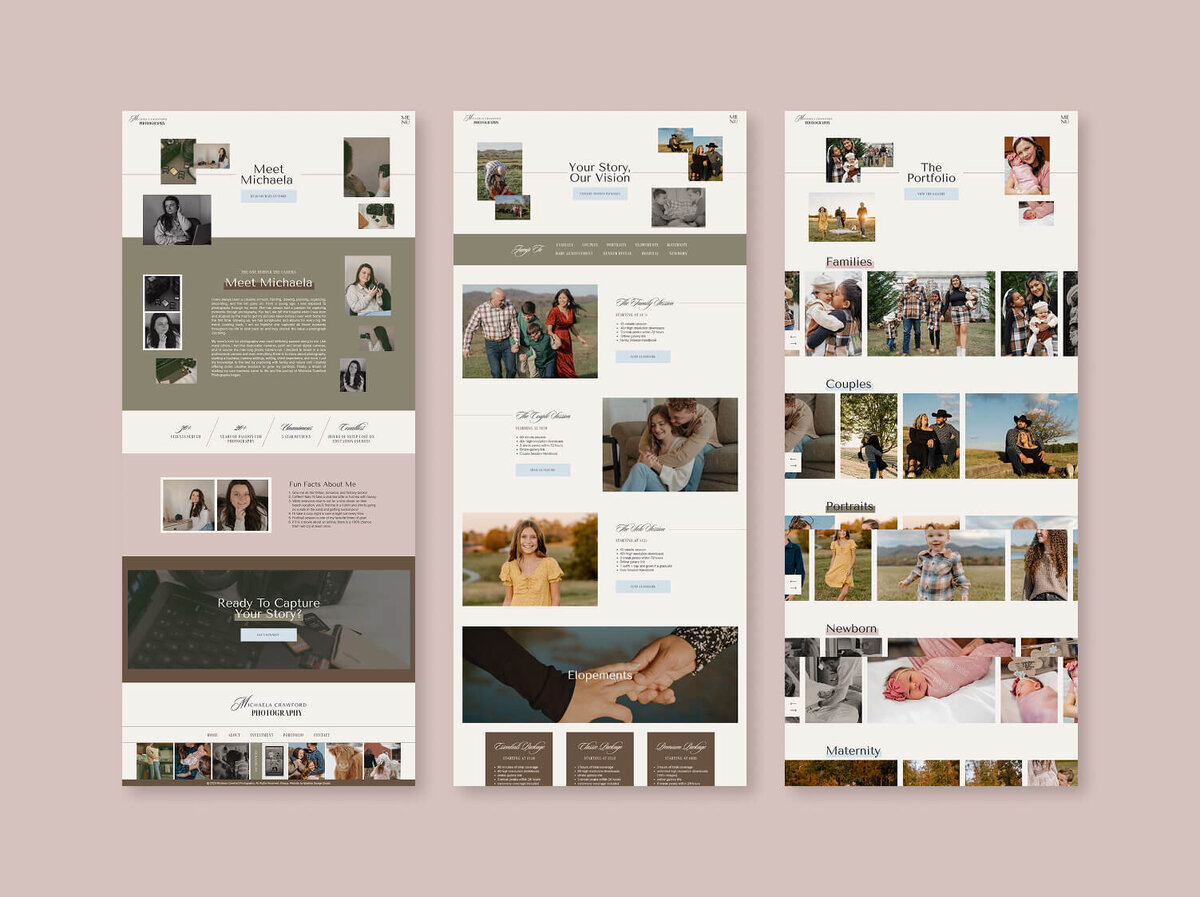Go to Contact in footer navigation
The width and height of the screenshot is (1200, 897).
coord(321,735)
